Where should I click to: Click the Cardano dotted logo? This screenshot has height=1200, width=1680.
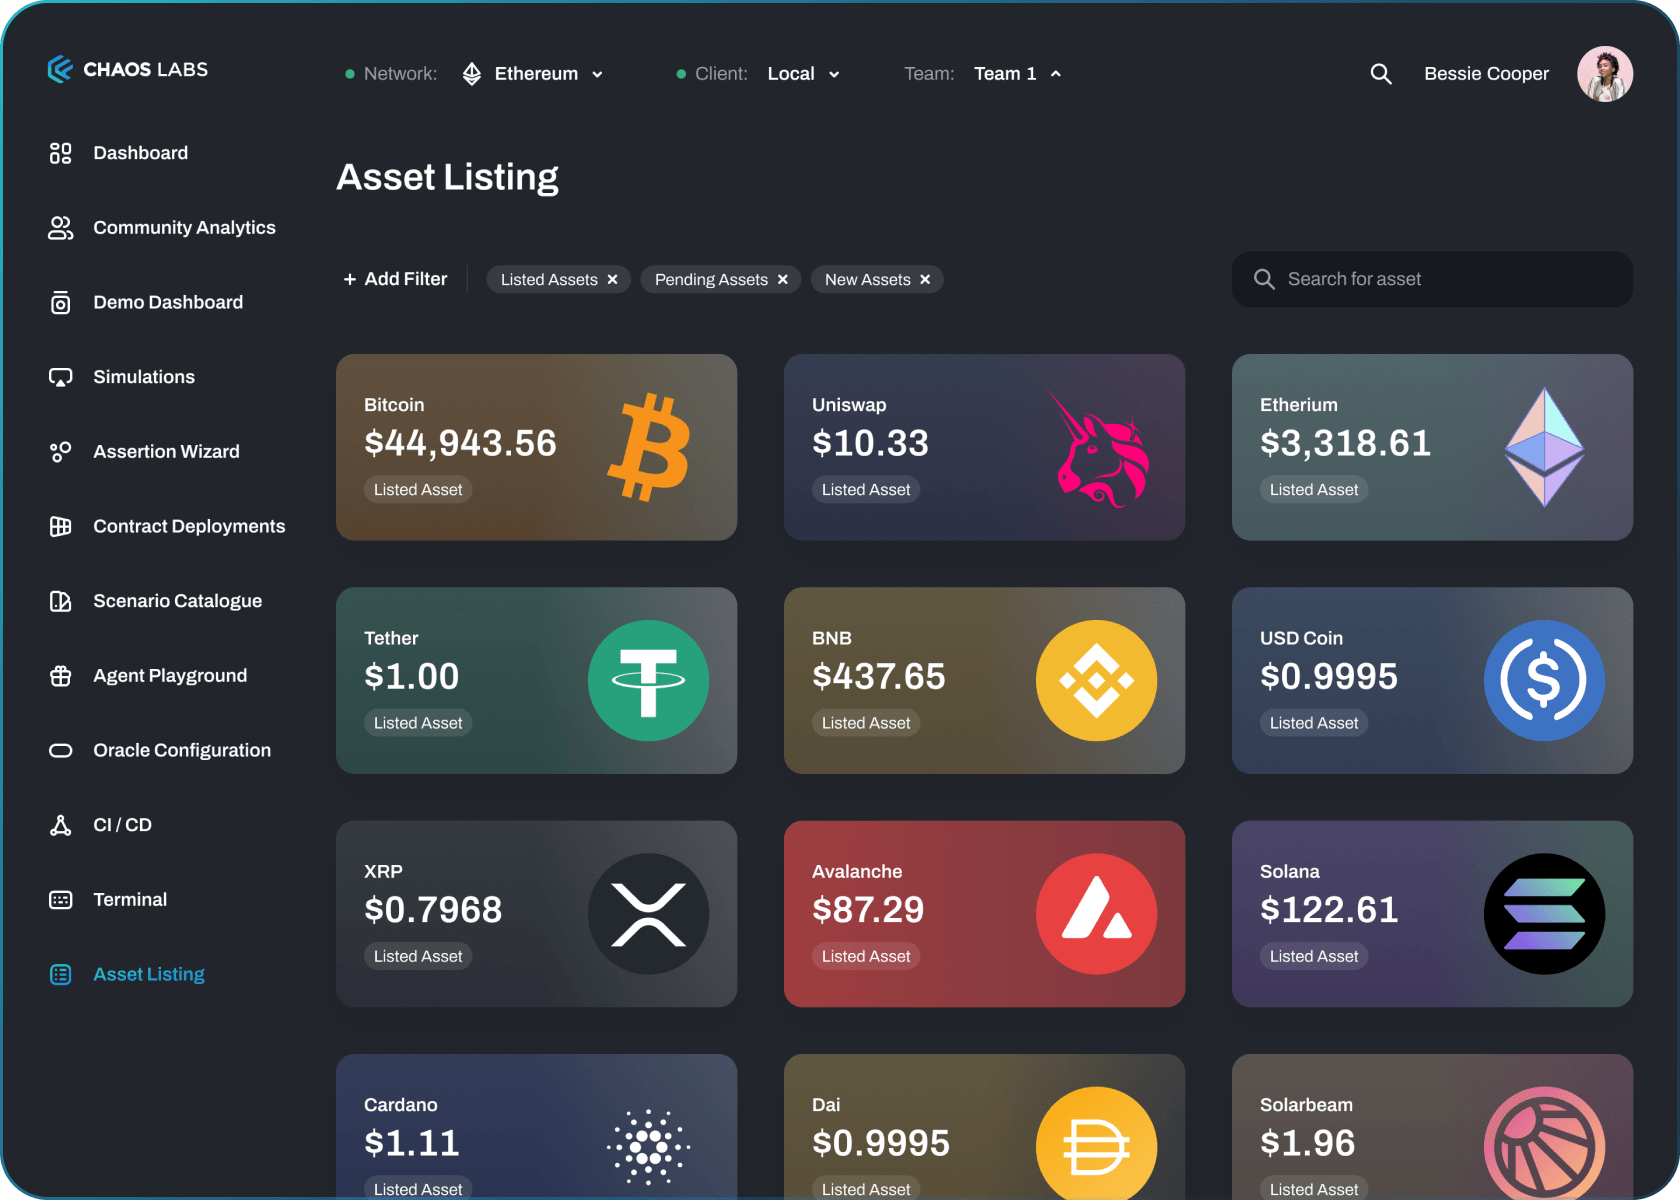[x=649, y=1147]
